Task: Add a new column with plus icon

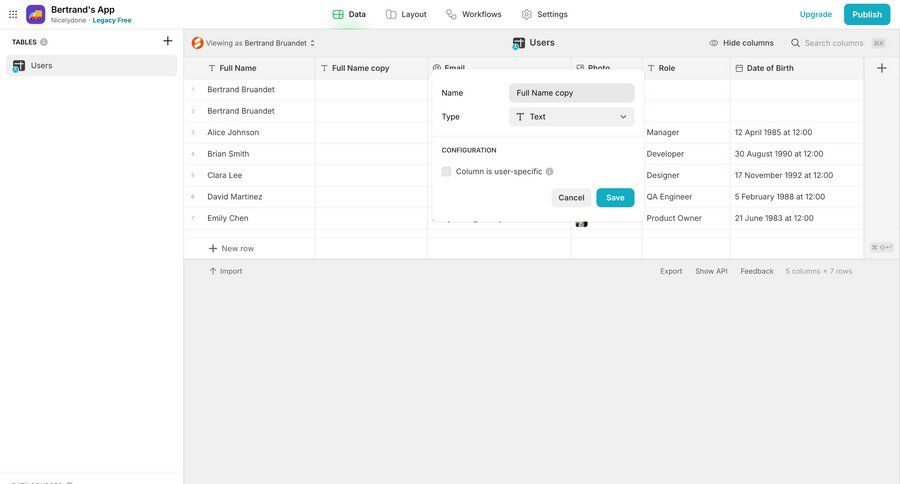Action: coord(881,68)
